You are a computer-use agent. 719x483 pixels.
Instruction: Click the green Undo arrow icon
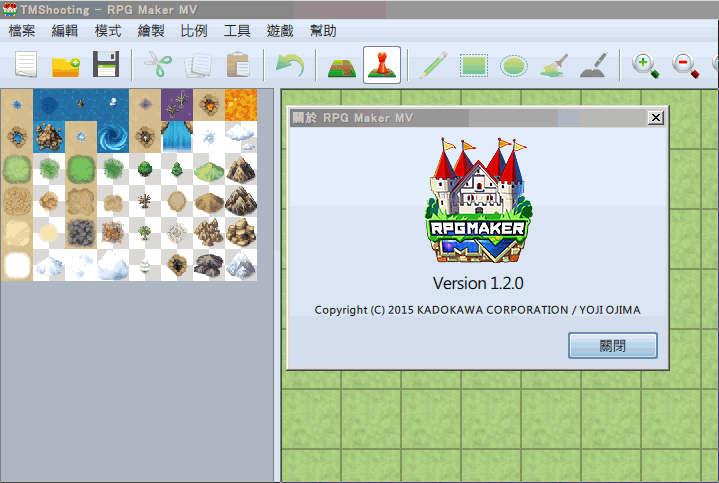tap(290, 65)
